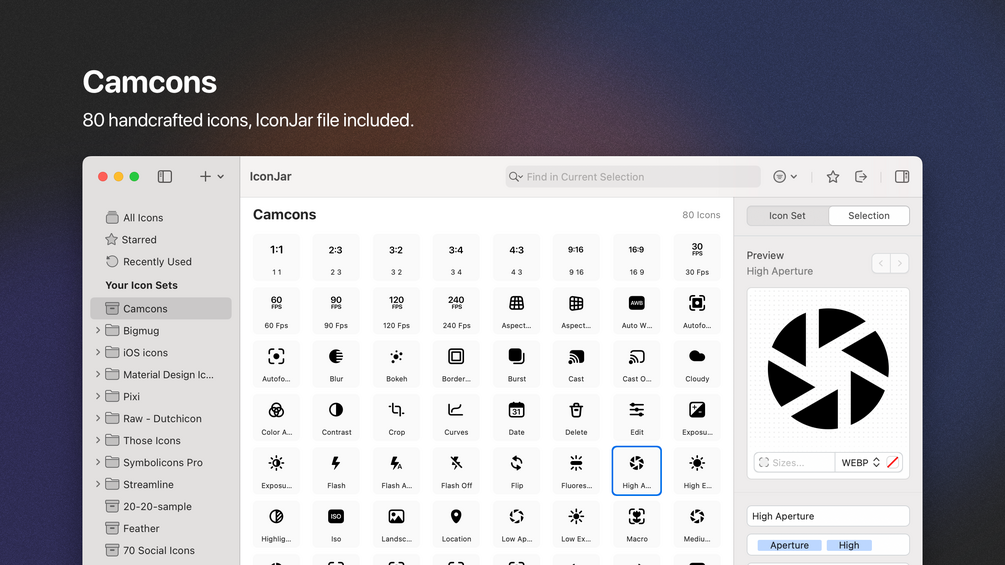
Task: Select the Contrast icon
Action: point(336,418)
